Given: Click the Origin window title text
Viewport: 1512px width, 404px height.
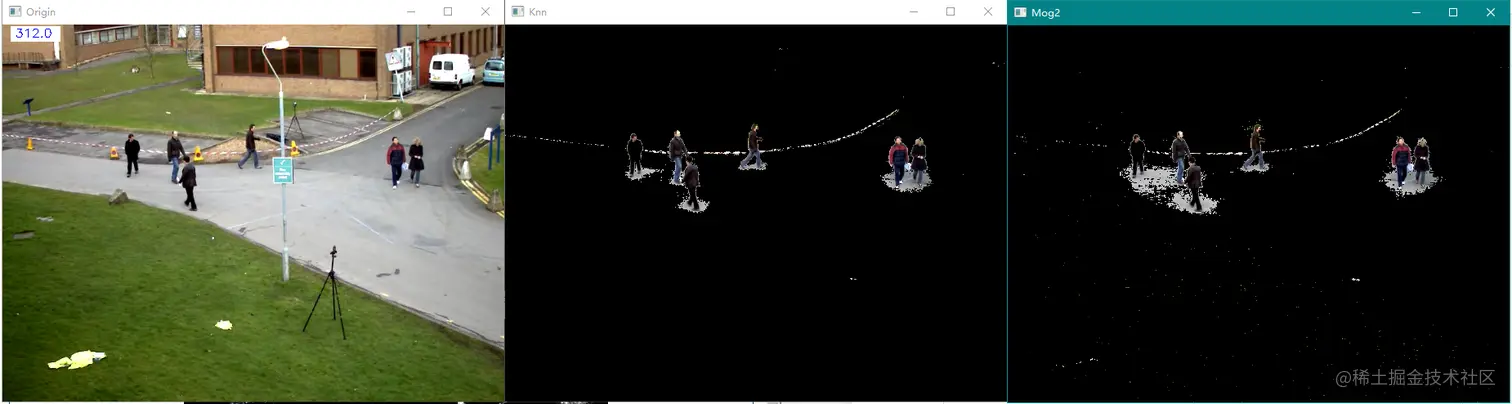Looking at the screenshot, I should [41, 12].
